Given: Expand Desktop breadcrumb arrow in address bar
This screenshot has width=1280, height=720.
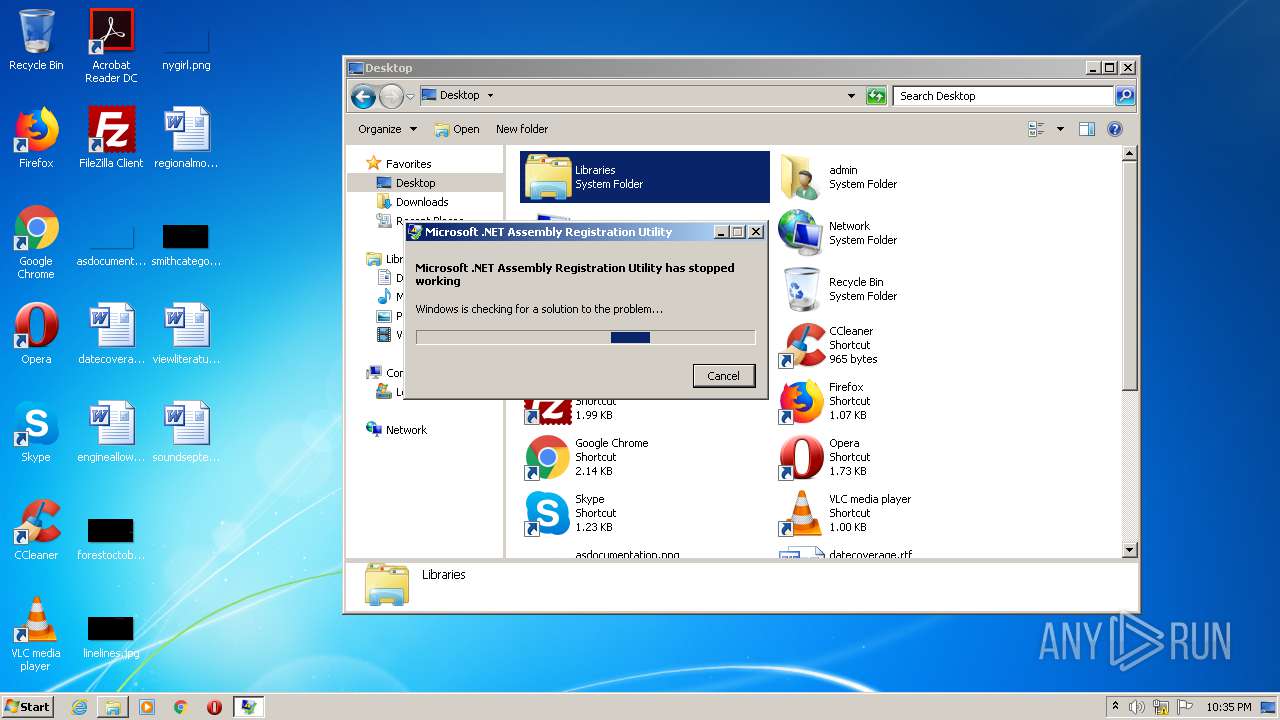Looking at the screenshot, I should pyautogui.click(x=490, y=96).
